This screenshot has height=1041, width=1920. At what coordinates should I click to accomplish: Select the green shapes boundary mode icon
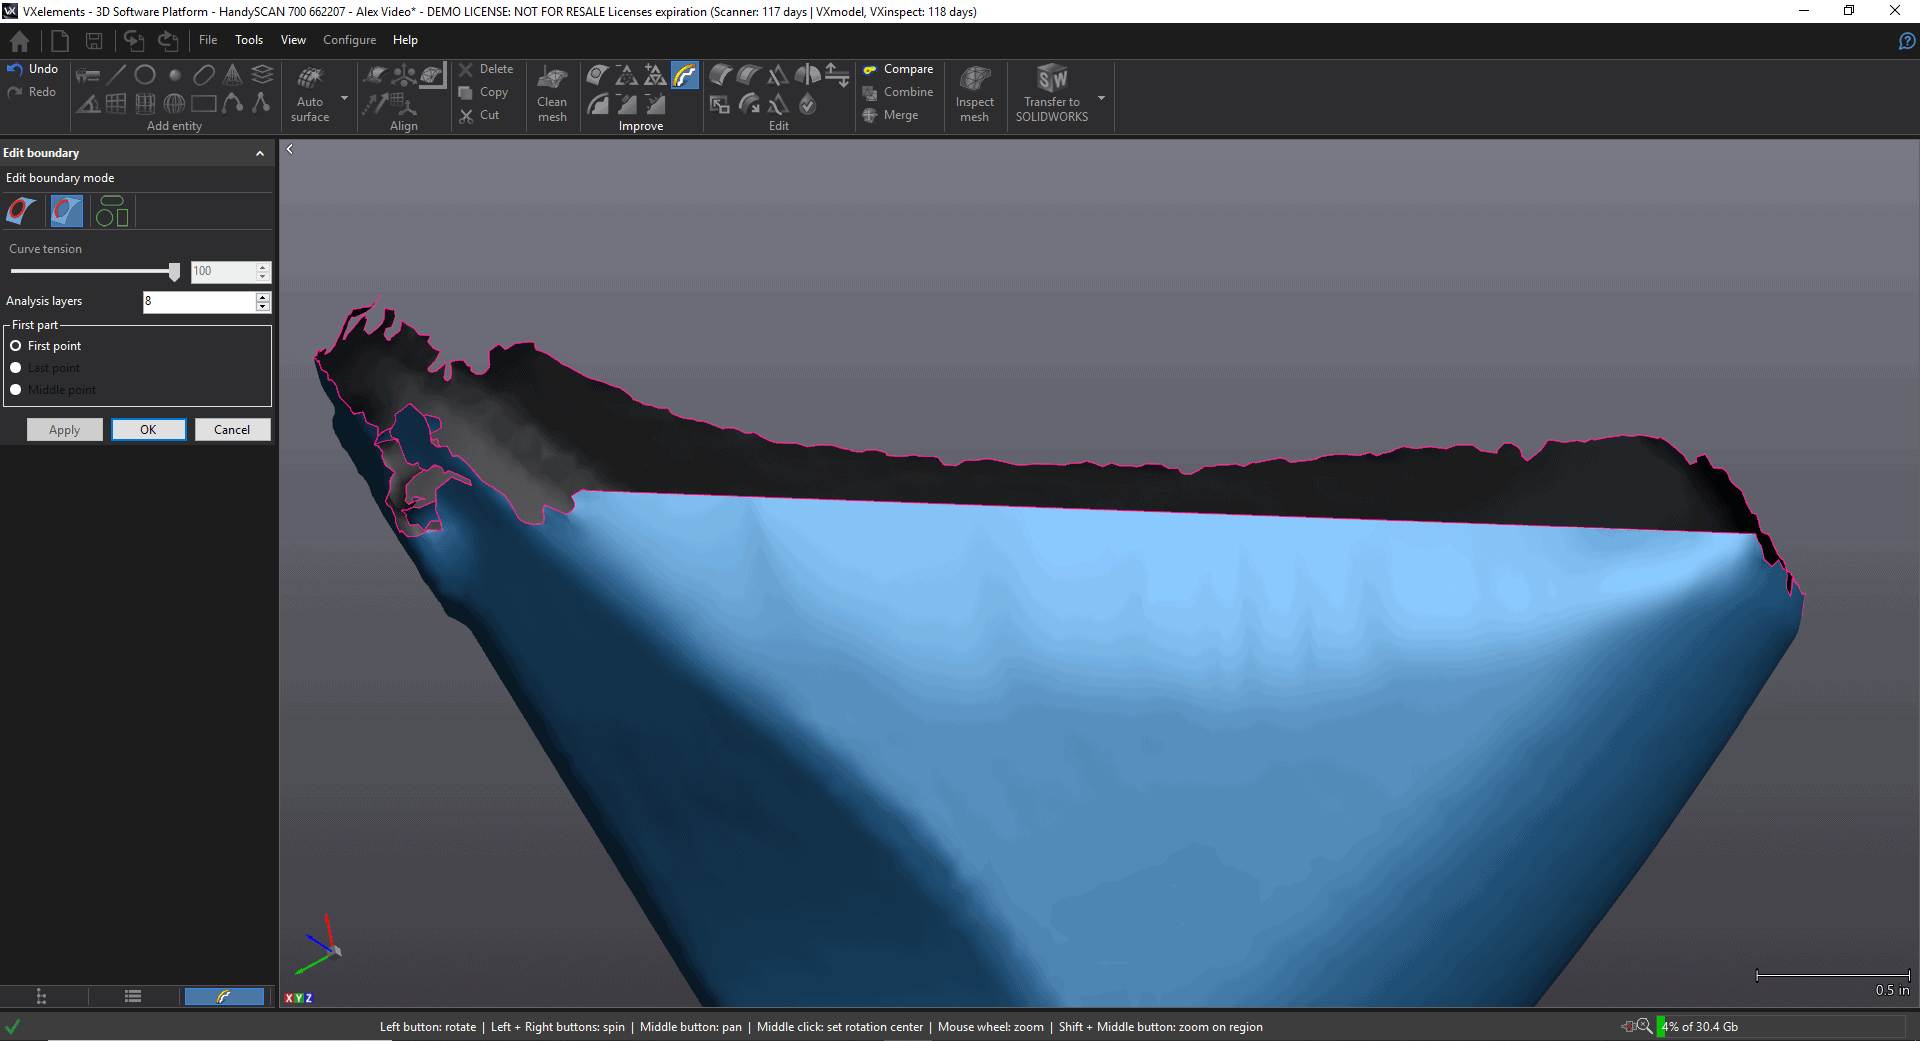click(111, 211)
